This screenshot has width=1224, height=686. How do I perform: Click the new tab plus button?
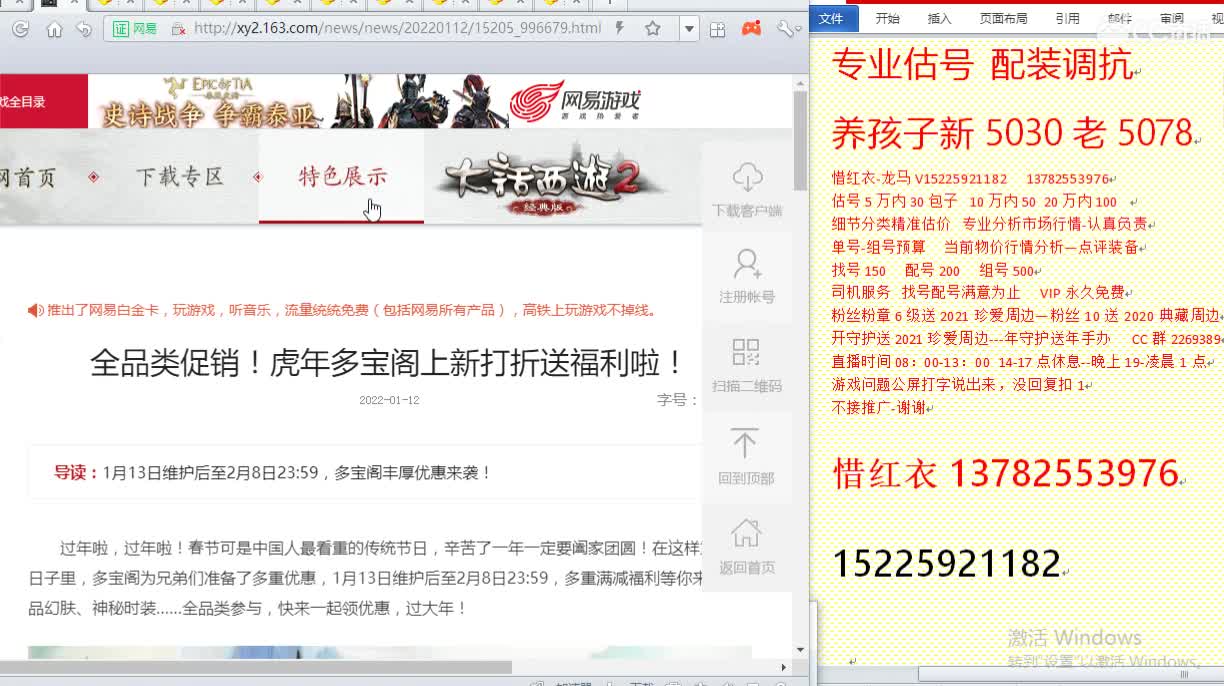click(609, 4)
